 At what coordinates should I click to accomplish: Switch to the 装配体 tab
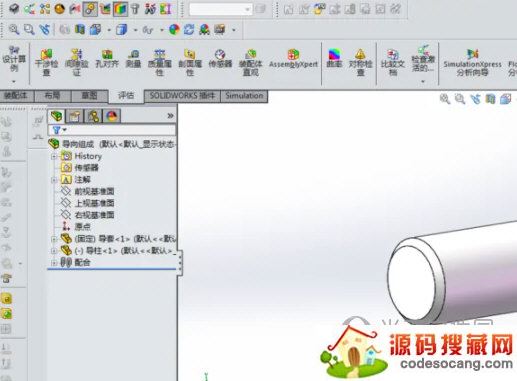coord(16,96)
